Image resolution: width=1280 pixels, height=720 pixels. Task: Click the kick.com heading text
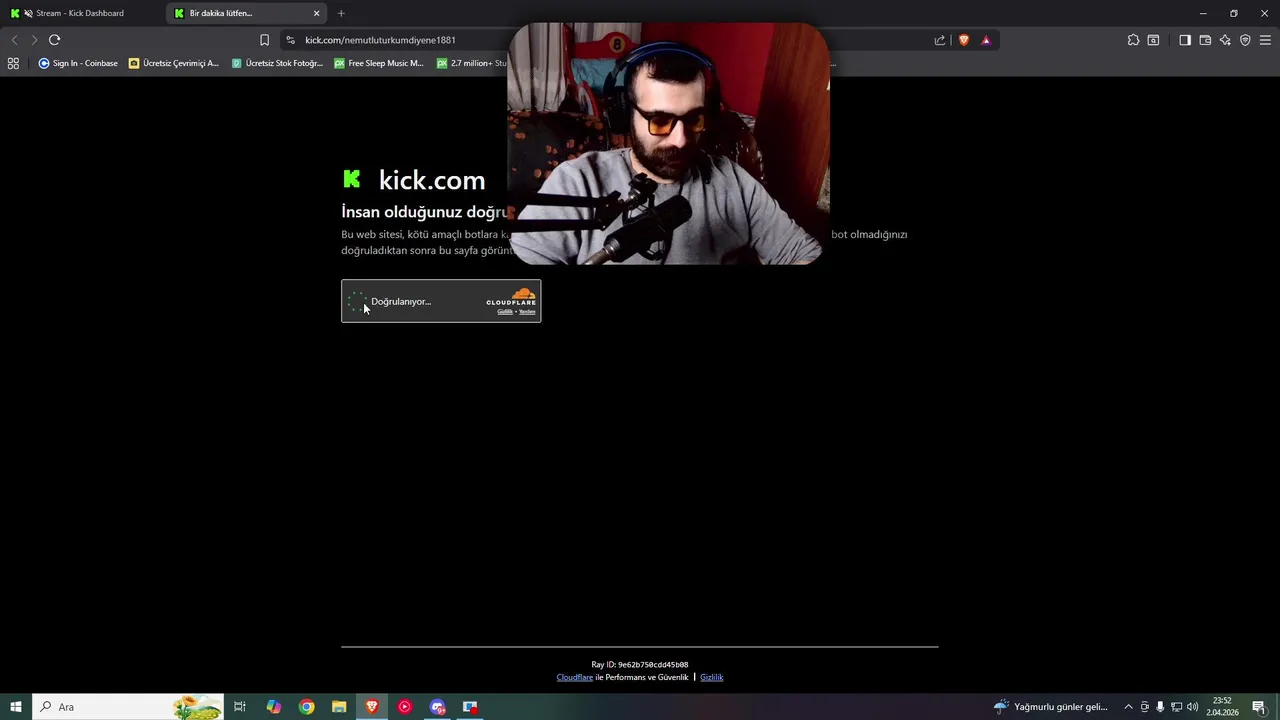tap(432, 180)
